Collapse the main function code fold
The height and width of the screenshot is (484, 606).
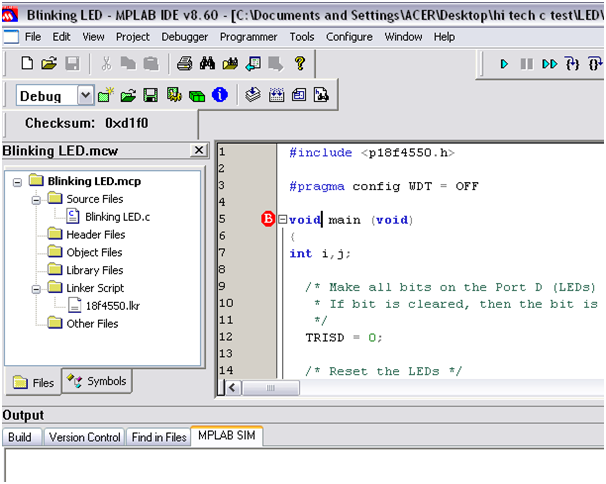pyautogui.click(x=283, y=220)
